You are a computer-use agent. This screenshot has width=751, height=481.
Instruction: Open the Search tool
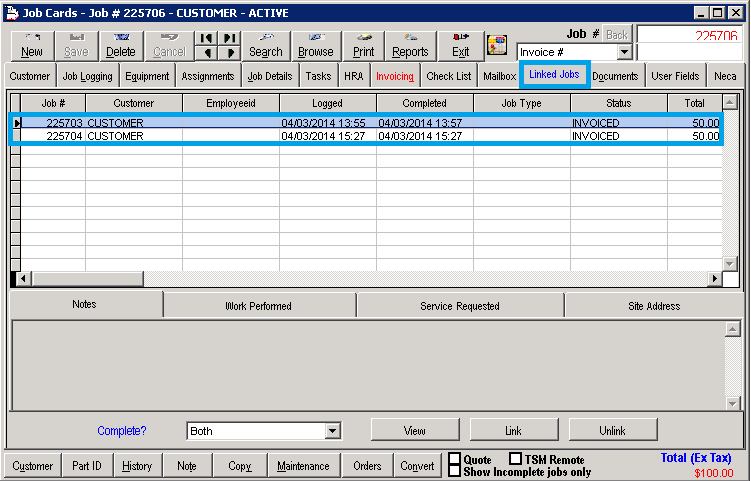pos(265,46)
